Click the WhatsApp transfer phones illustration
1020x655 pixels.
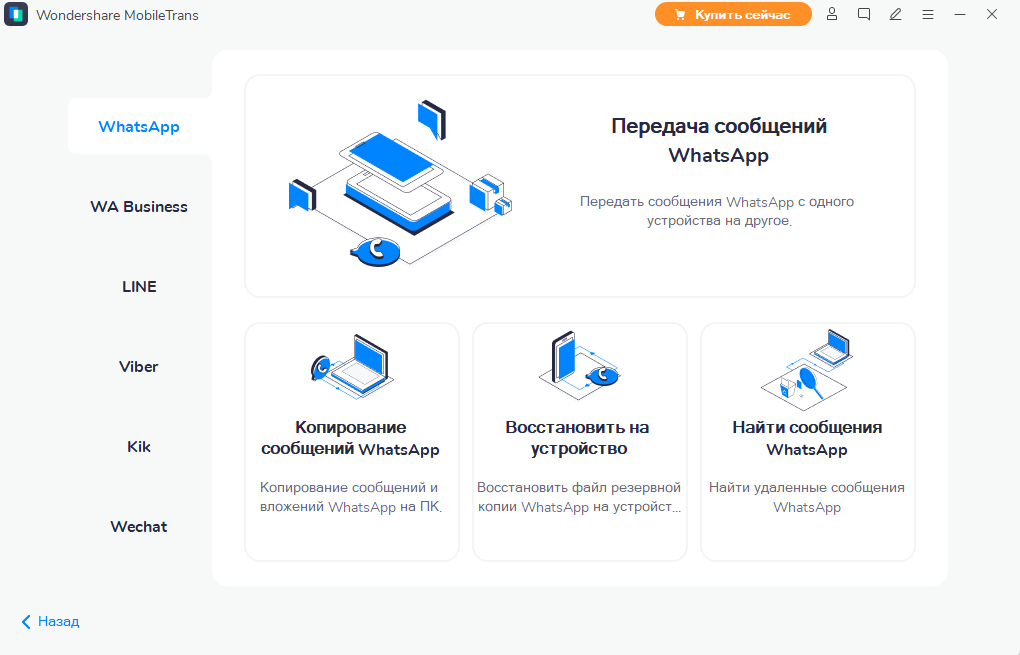(x=400, y=184)
